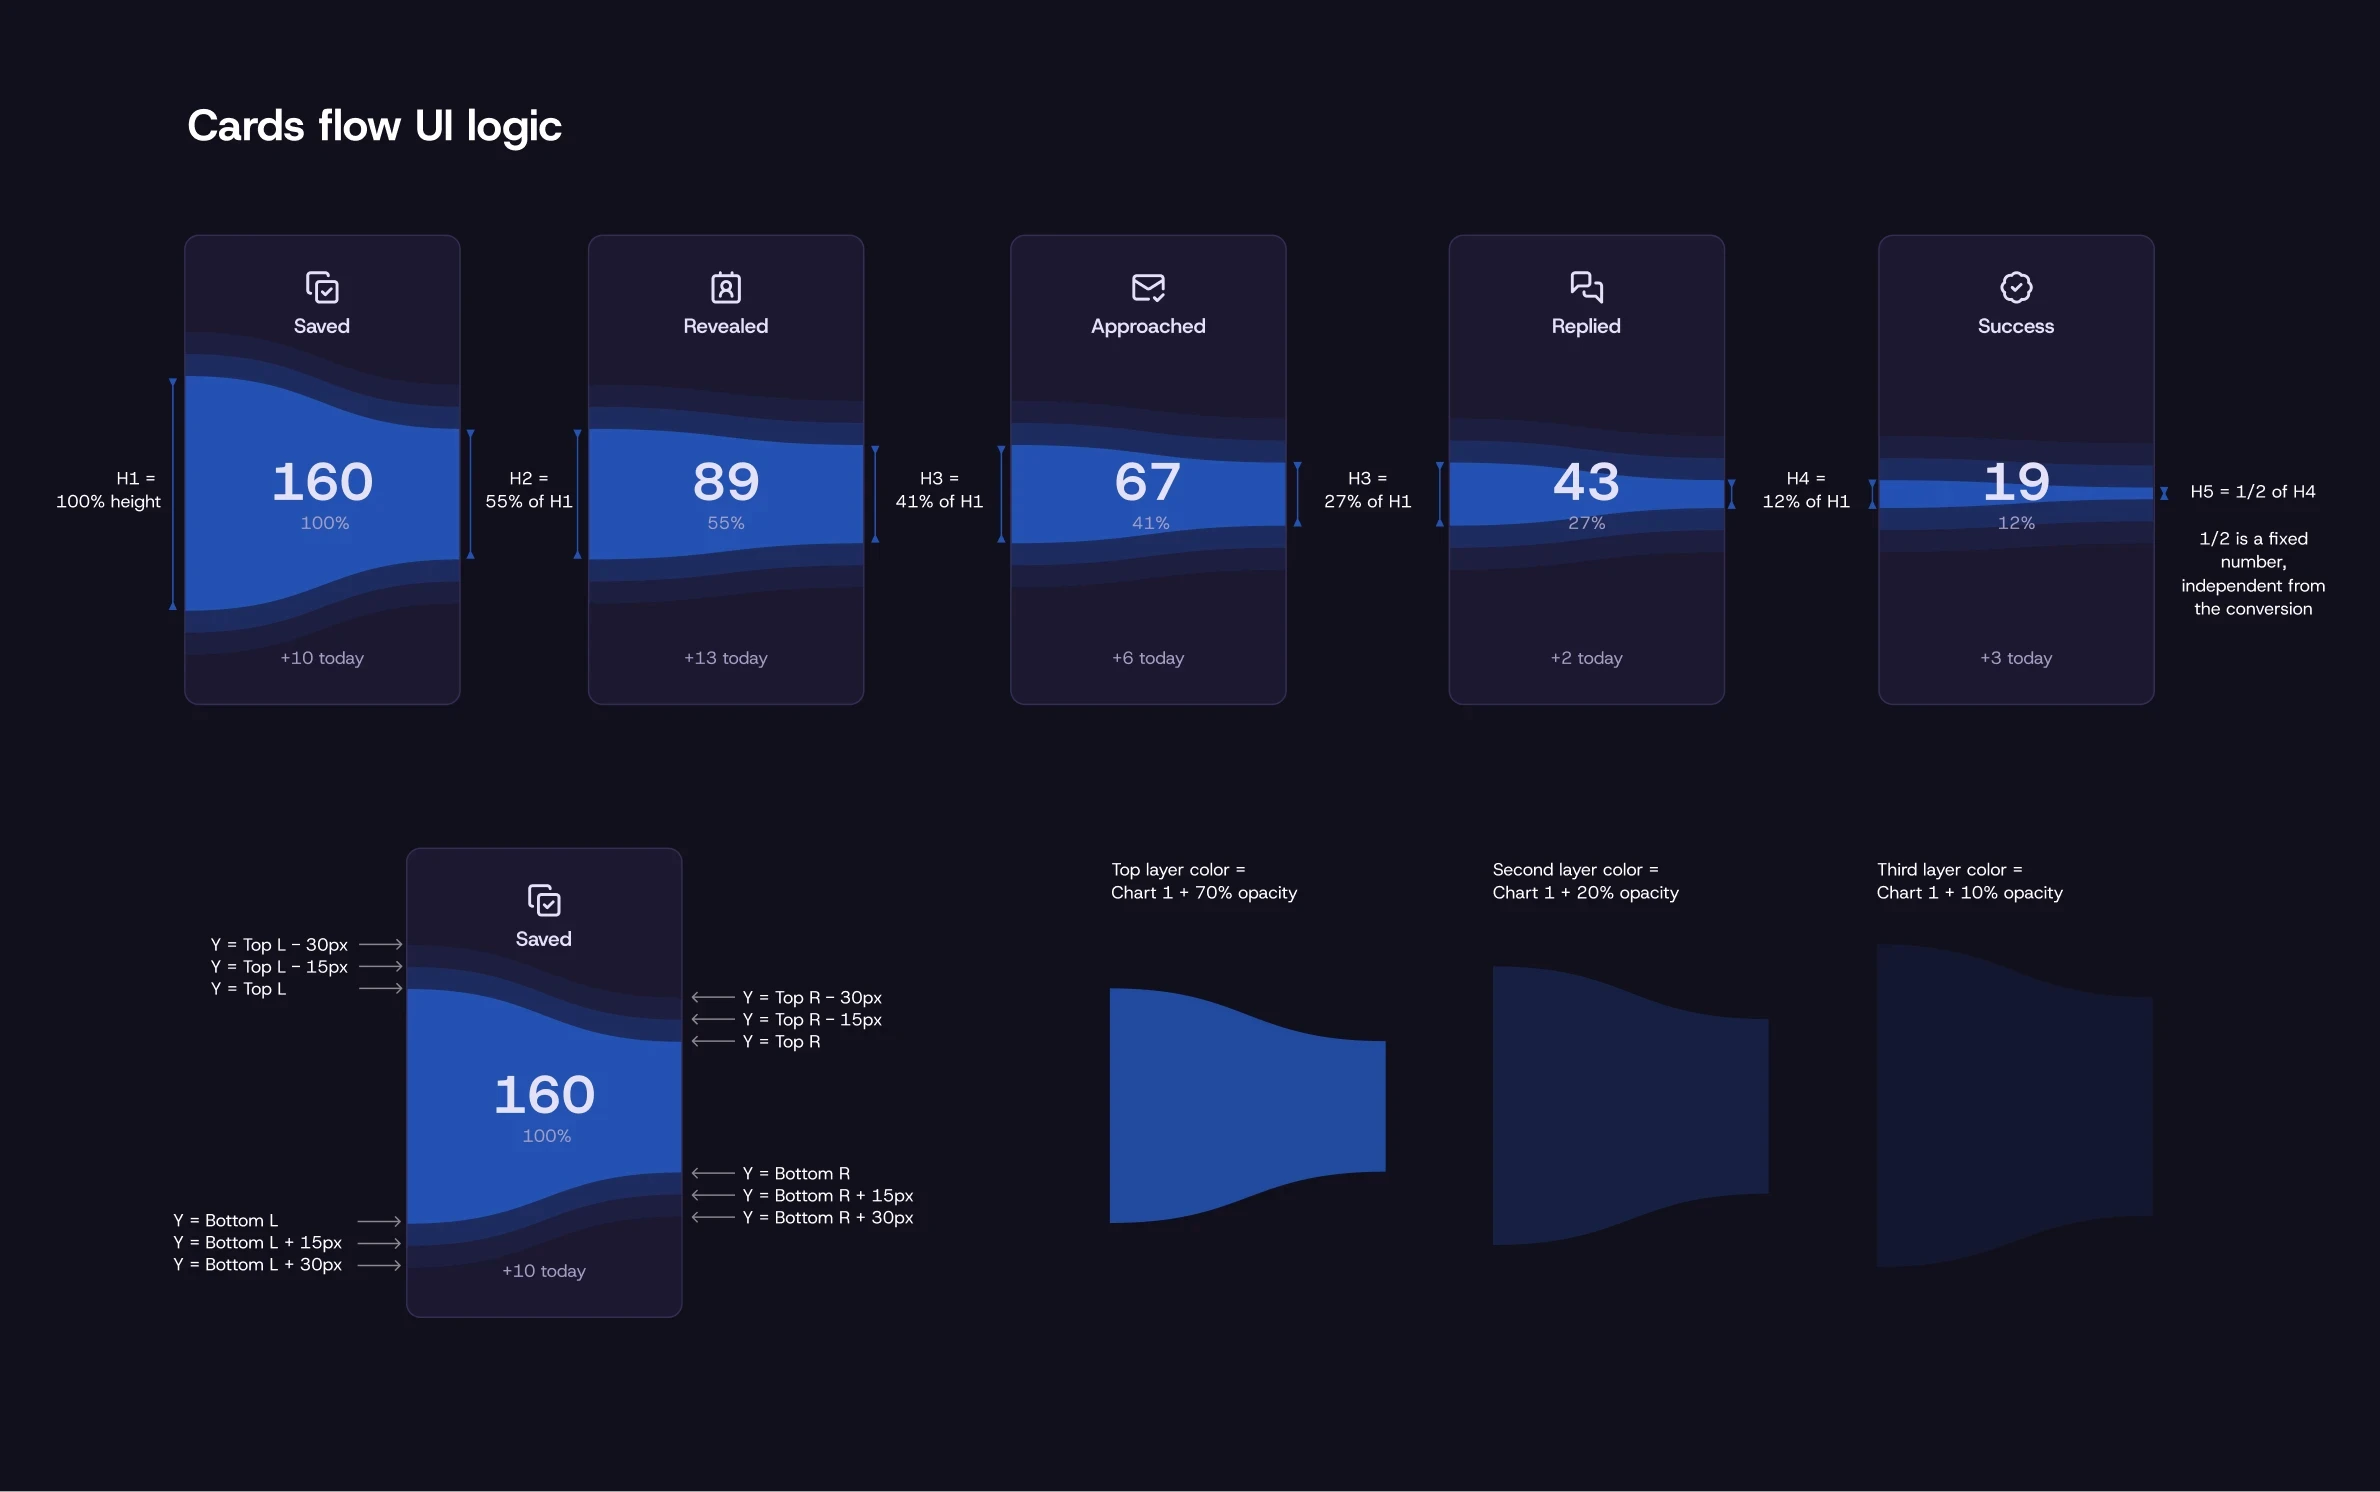Click the arrow next to 'Y = Top L'
The height and width of the screenshot is (1492, 2380).
380,989
